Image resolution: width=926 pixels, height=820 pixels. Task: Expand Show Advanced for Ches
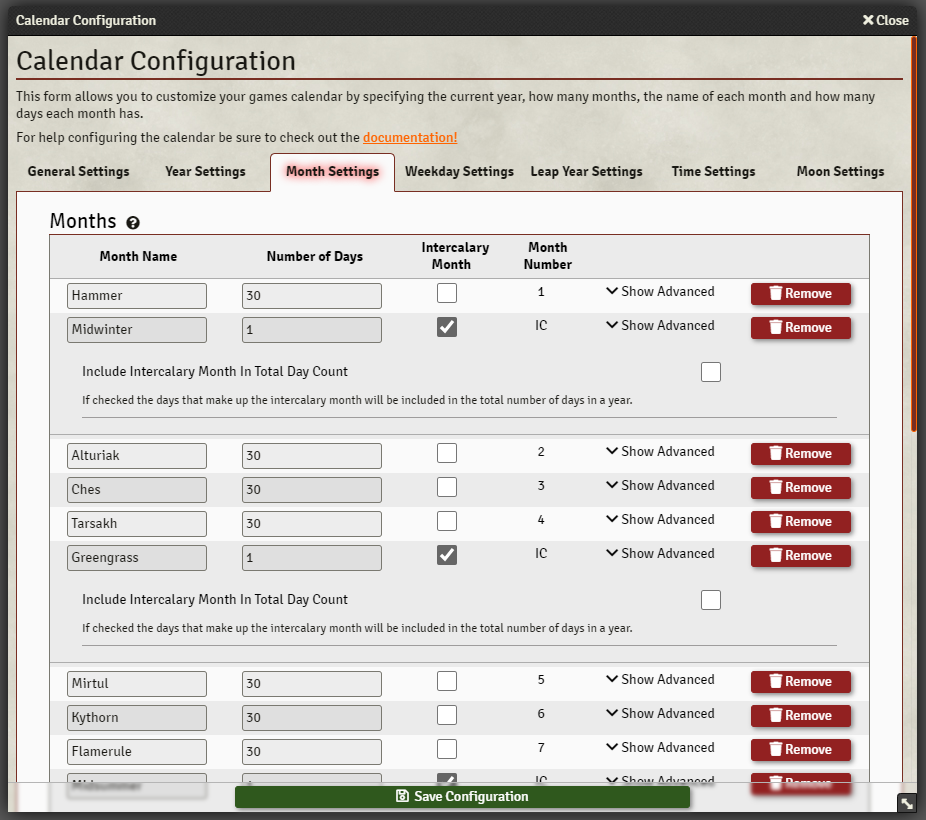click(660, 486)
